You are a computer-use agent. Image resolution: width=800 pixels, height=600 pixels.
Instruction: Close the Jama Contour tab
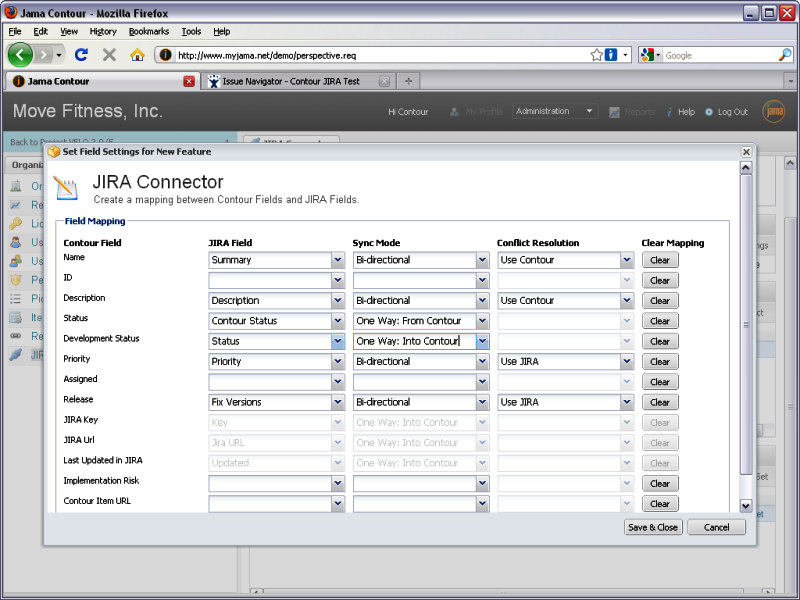[189, 81]
